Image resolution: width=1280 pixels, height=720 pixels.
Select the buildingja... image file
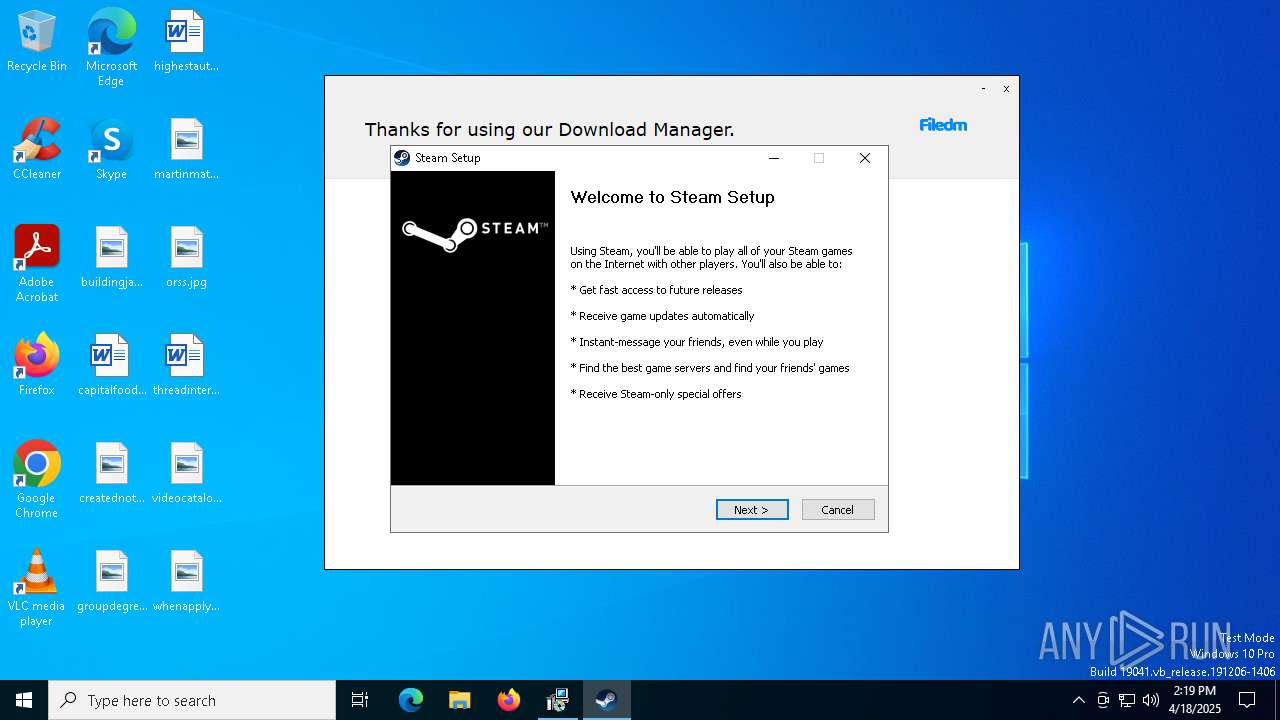coord(111,258)
